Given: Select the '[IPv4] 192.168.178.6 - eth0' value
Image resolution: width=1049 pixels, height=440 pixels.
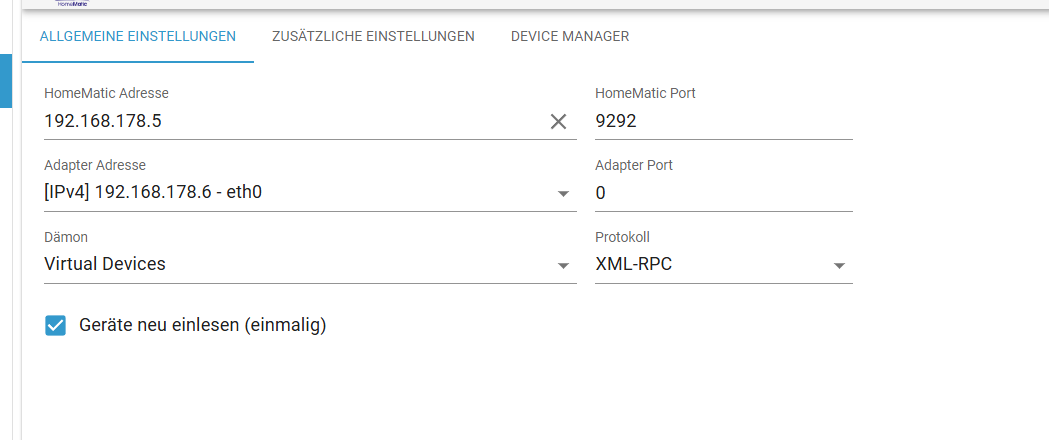Looking at the screenshot, I should 153,193.
